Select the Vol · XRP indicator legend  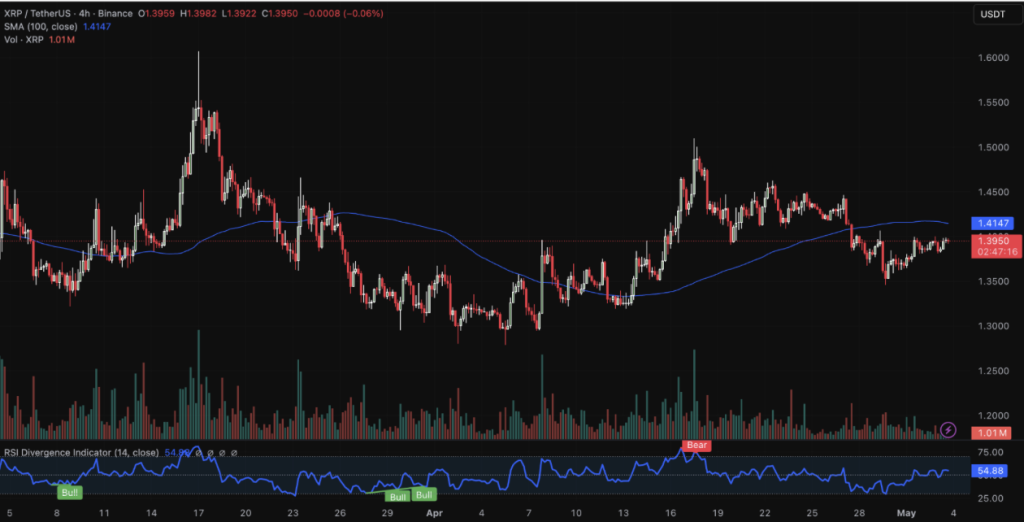click(25, 39)
